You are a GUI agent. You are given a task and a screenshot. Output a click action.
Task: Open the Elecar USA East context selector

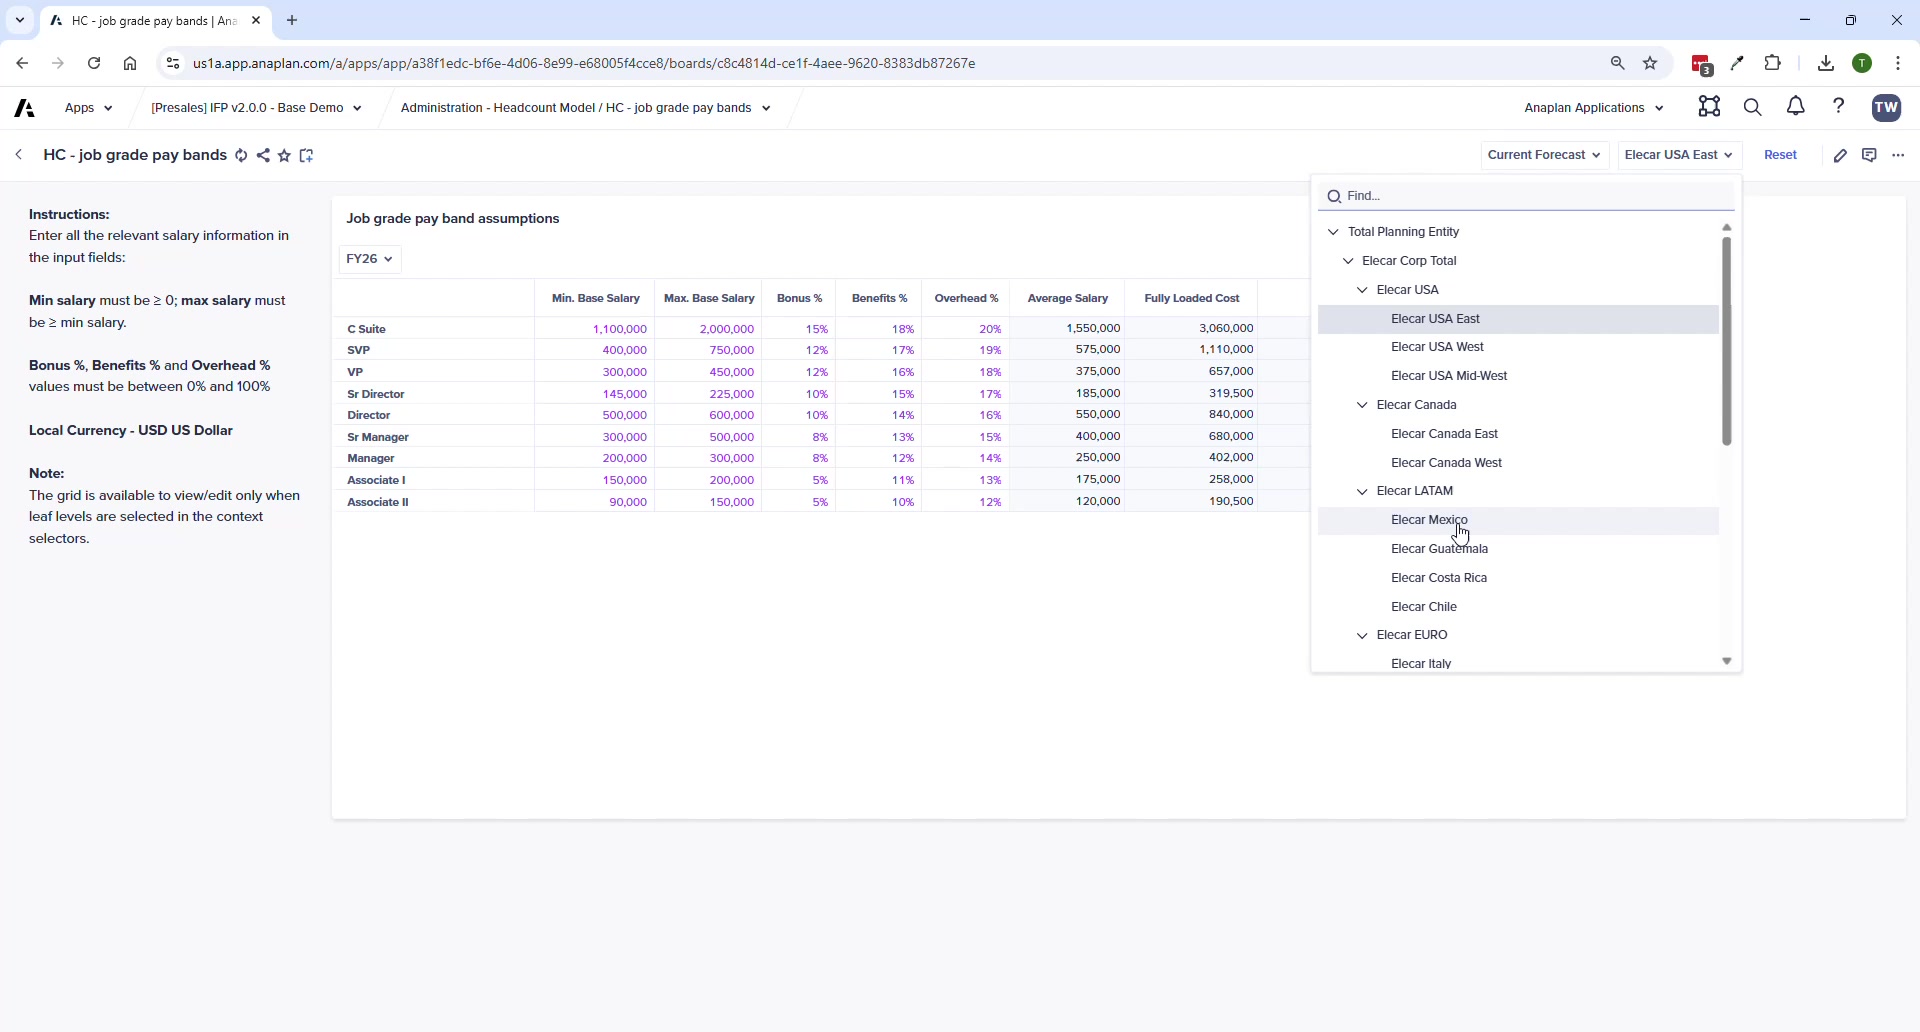coord(1679,155)
